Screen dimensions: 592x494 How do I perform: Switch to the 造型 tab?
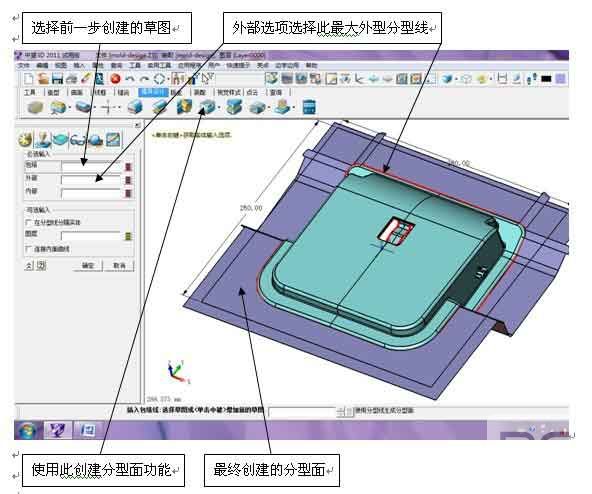(x=54, y=93)
